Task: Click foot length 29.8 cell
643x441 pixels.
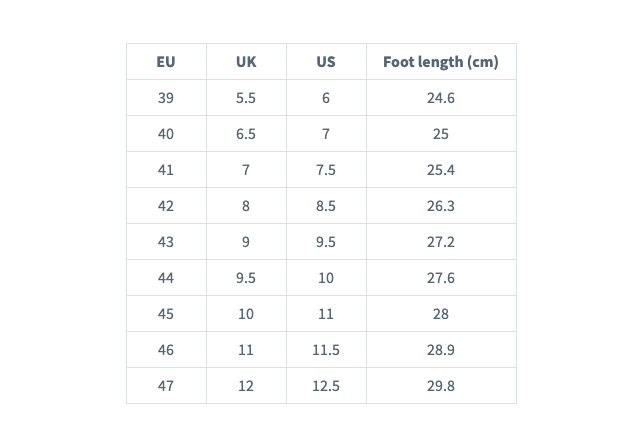Action: (x=441, y=386)
